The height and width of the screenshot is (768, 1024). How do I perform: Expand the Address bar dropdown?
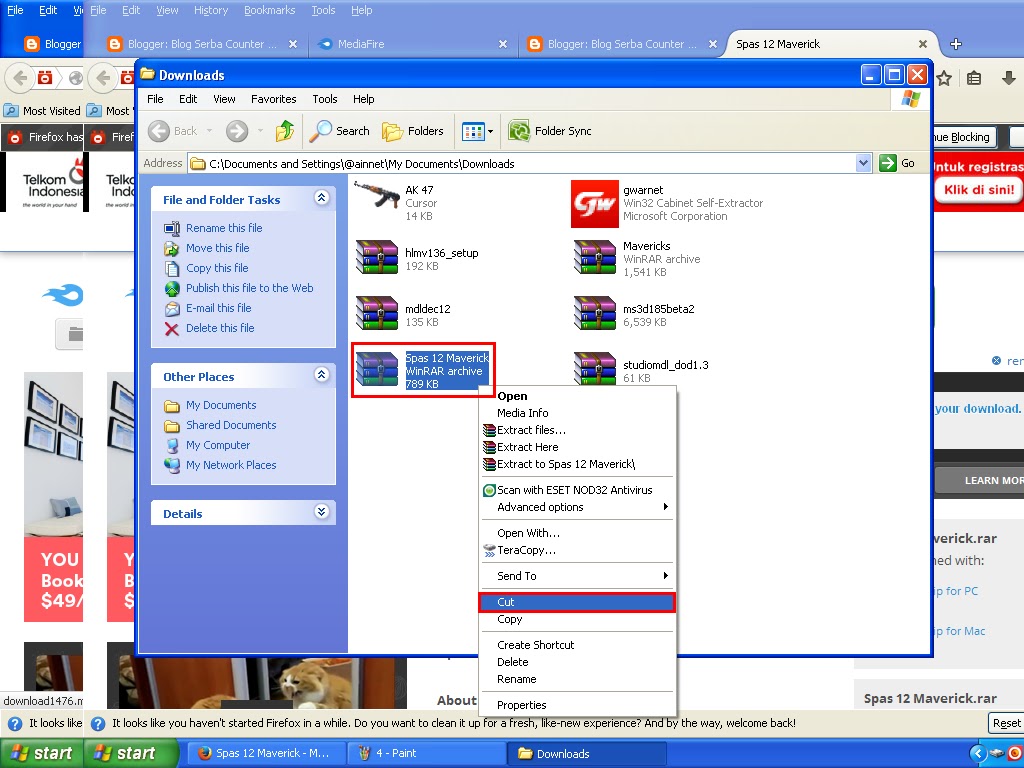point(863,163)
